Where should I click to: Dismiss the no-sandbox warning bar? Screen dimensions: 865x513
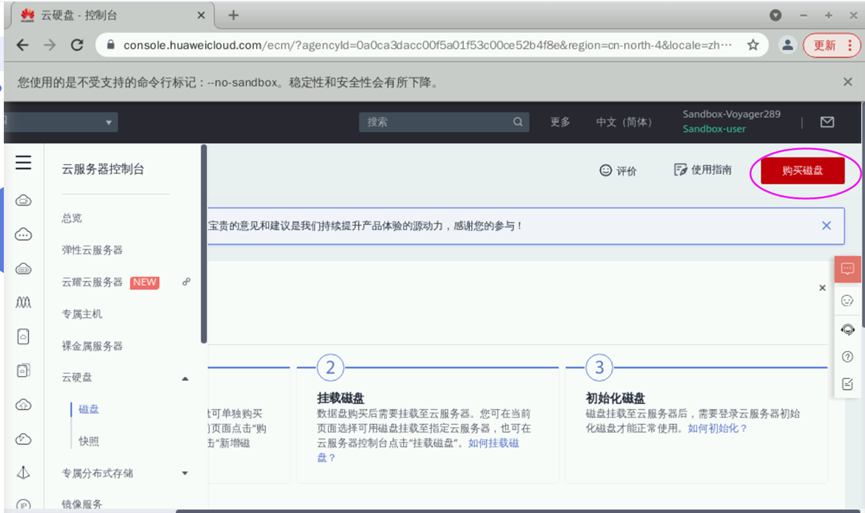[848, 82]
